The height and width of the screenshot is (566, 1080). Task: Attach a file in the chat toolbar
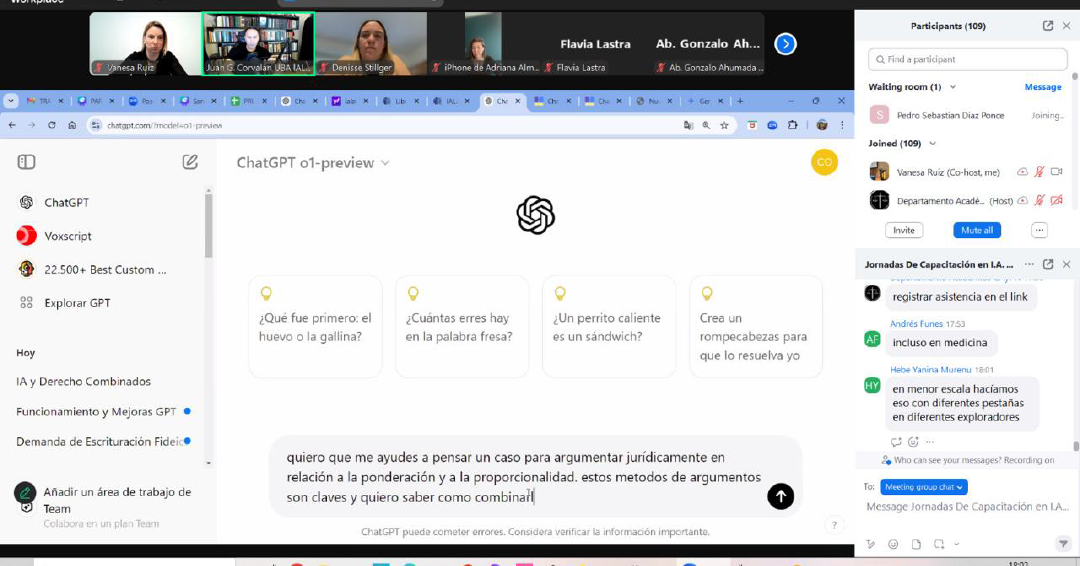[916, 544]
